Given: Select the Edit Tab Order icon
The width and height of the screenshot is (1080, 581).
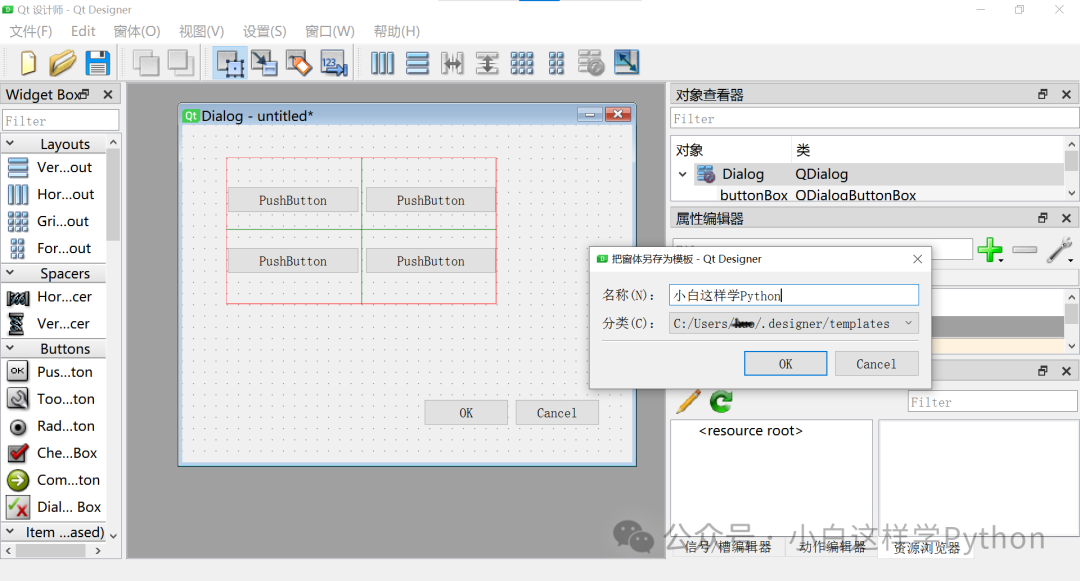Looking at the screenshot, I should tap(334, 63).
